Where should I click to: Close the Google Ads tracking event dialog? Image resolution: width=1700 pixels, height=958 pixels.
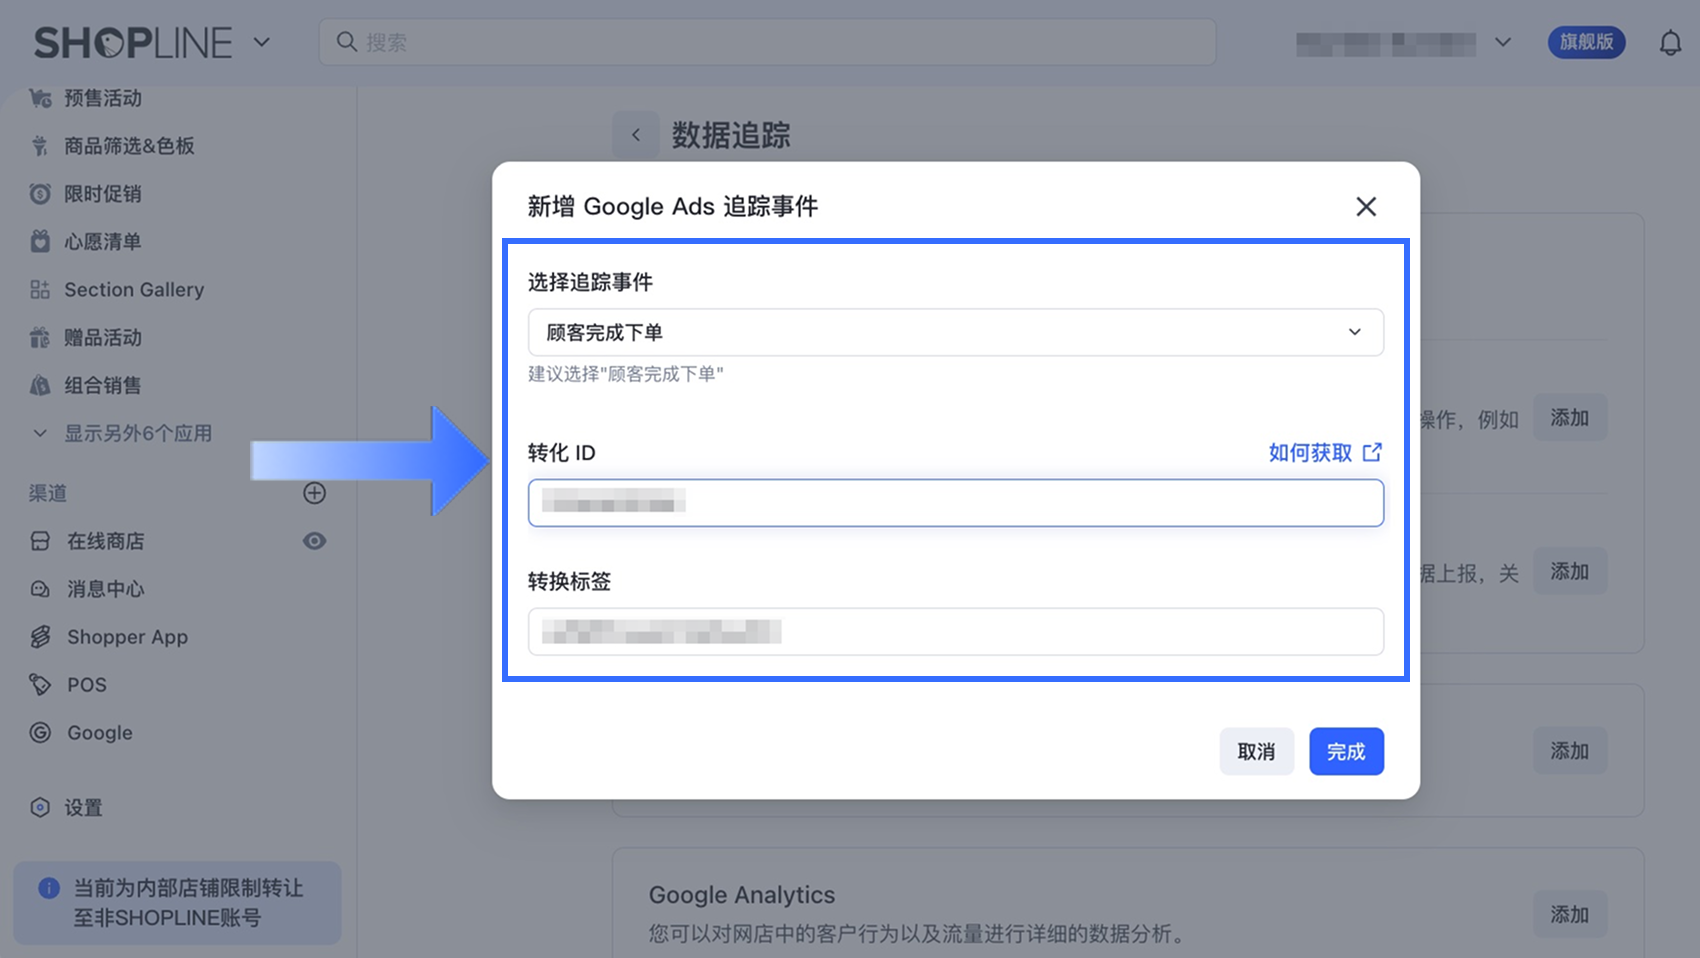tap(1366, 207)
